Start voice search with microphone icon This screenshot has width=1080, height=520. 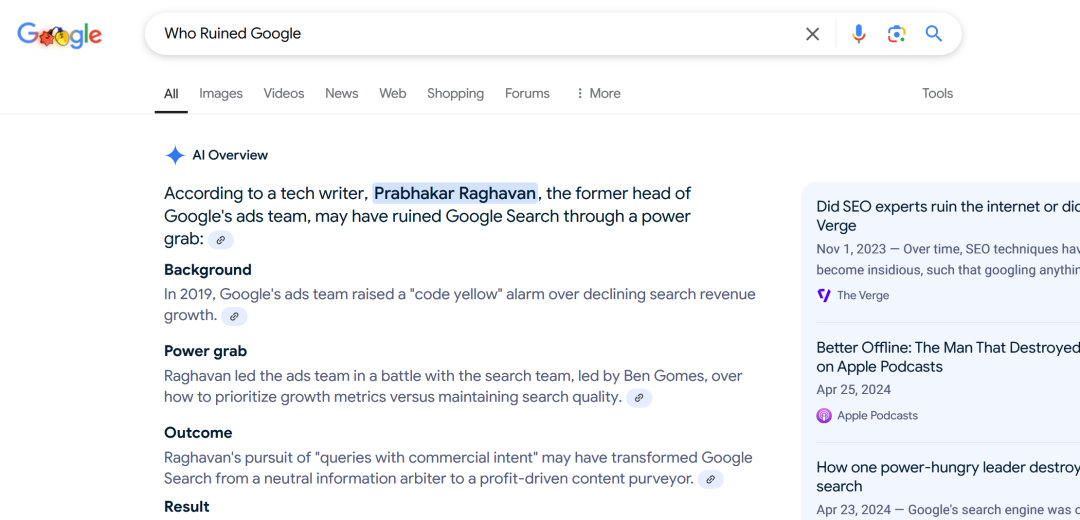[858, 34]
